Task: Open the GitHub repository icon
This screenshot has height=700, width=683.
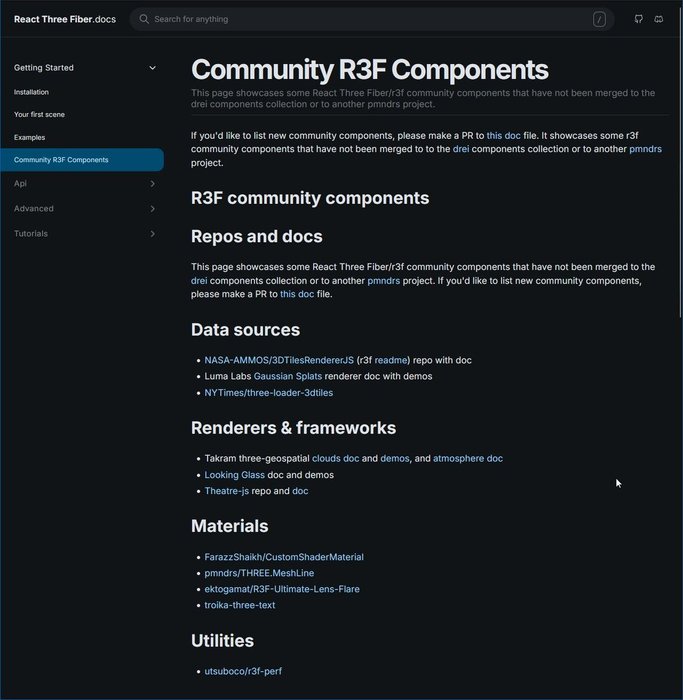Action: click(x=639, y=19)
